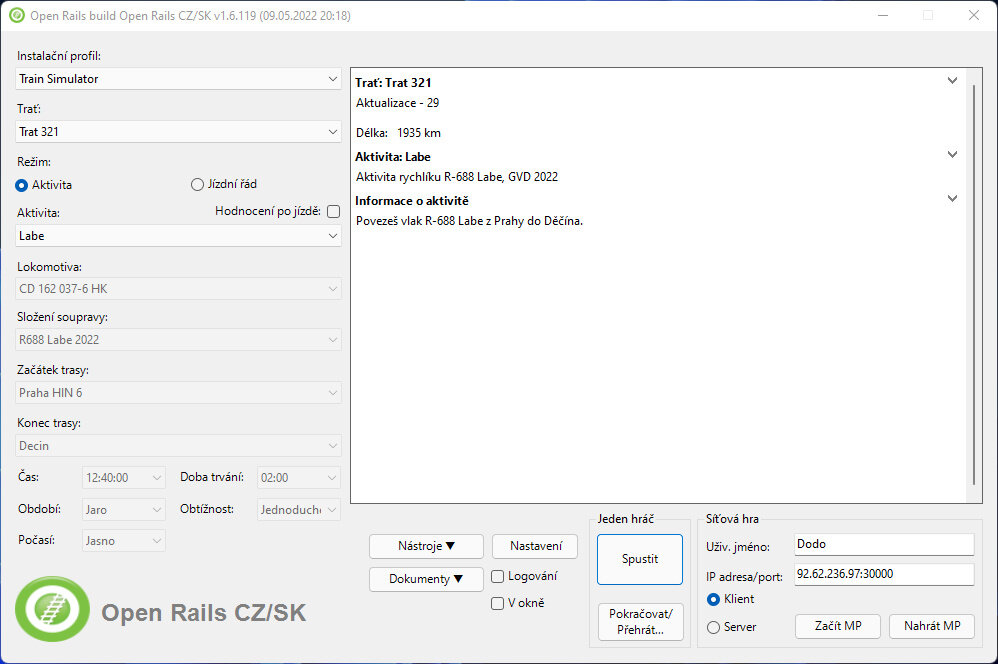998x664 pixels.
Task: Collapse the Informace o aktivitě section chevron
Action: coord(952,199)
